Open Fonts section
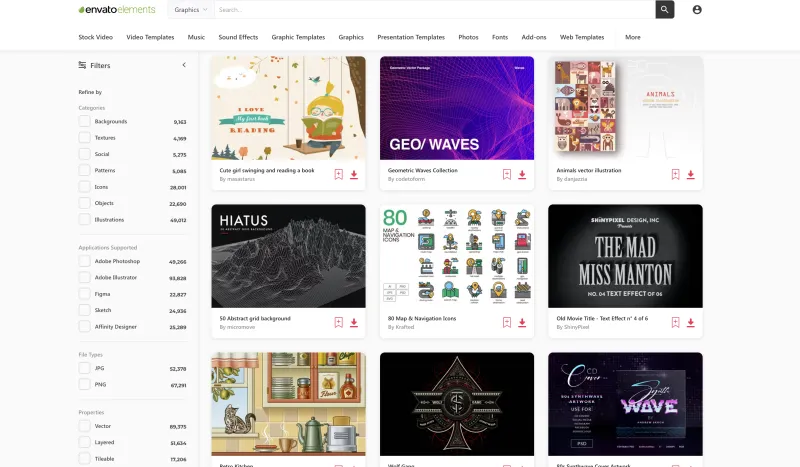800x467 pixels. point(500,37)
